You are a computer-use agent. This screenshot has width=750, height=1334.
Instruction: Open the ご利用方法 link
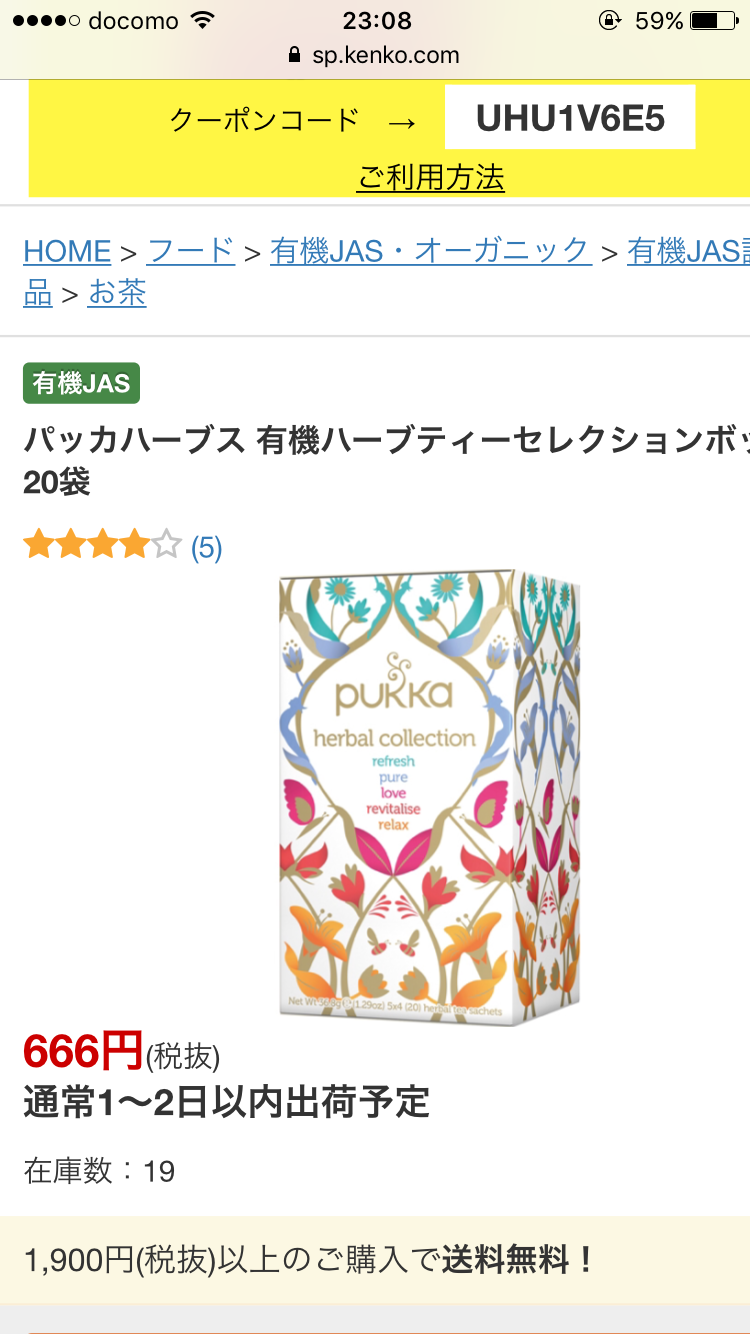(x=431, y=178)
